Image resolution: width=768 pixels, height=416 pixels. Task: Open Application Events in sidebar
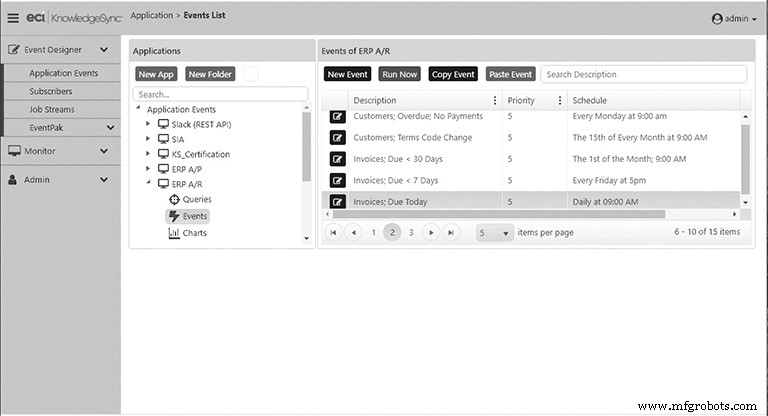[63, 73]
